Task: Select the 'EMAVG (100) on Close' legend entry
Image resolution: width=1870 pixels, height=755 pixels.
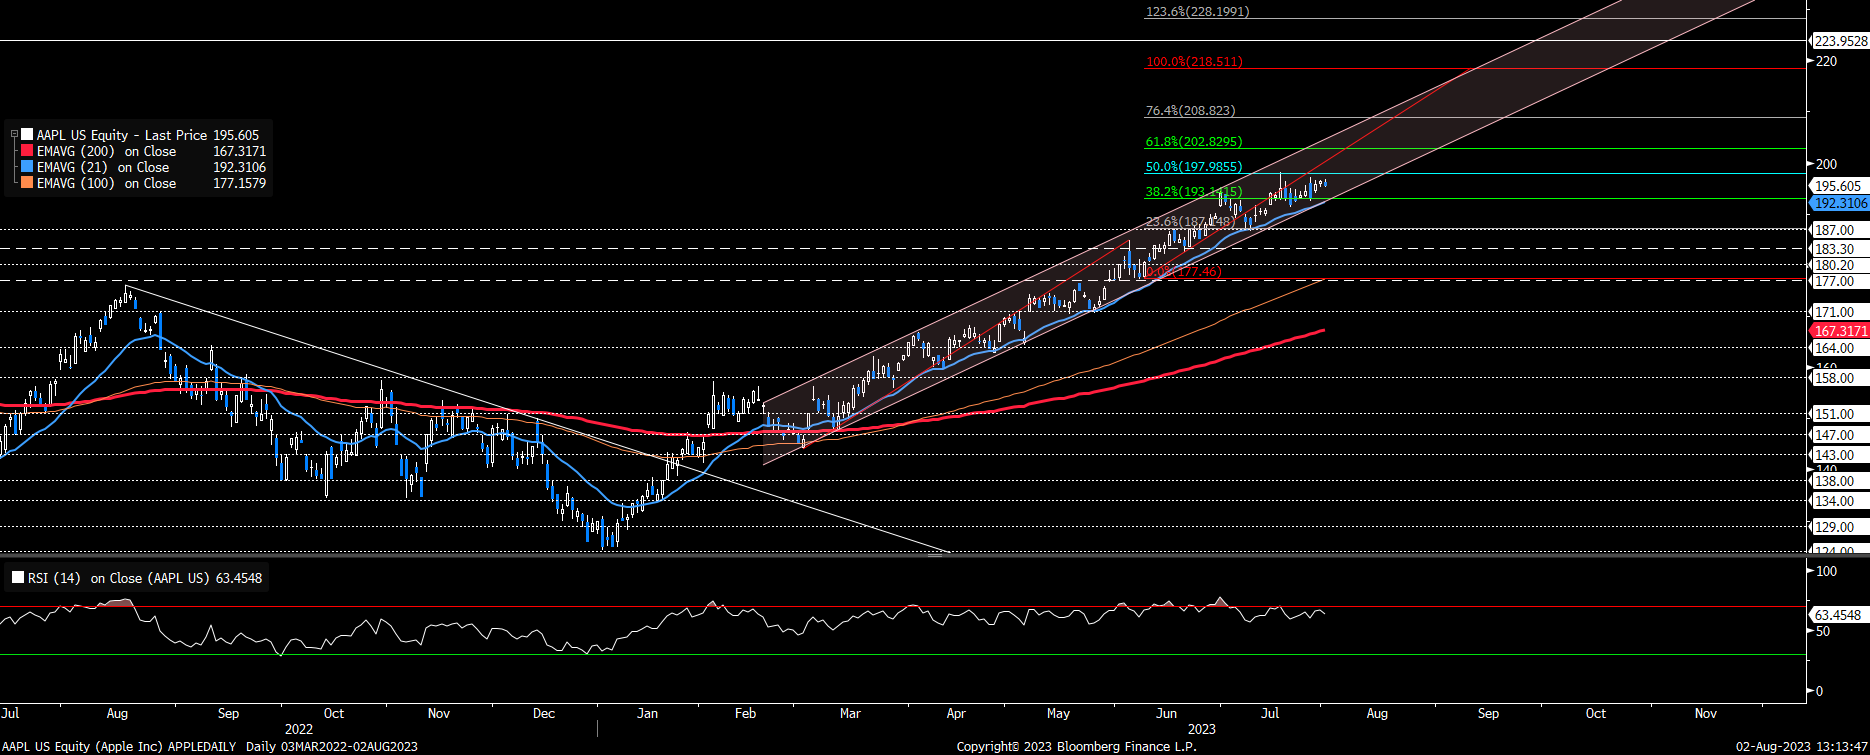Action: coord(106,183)
